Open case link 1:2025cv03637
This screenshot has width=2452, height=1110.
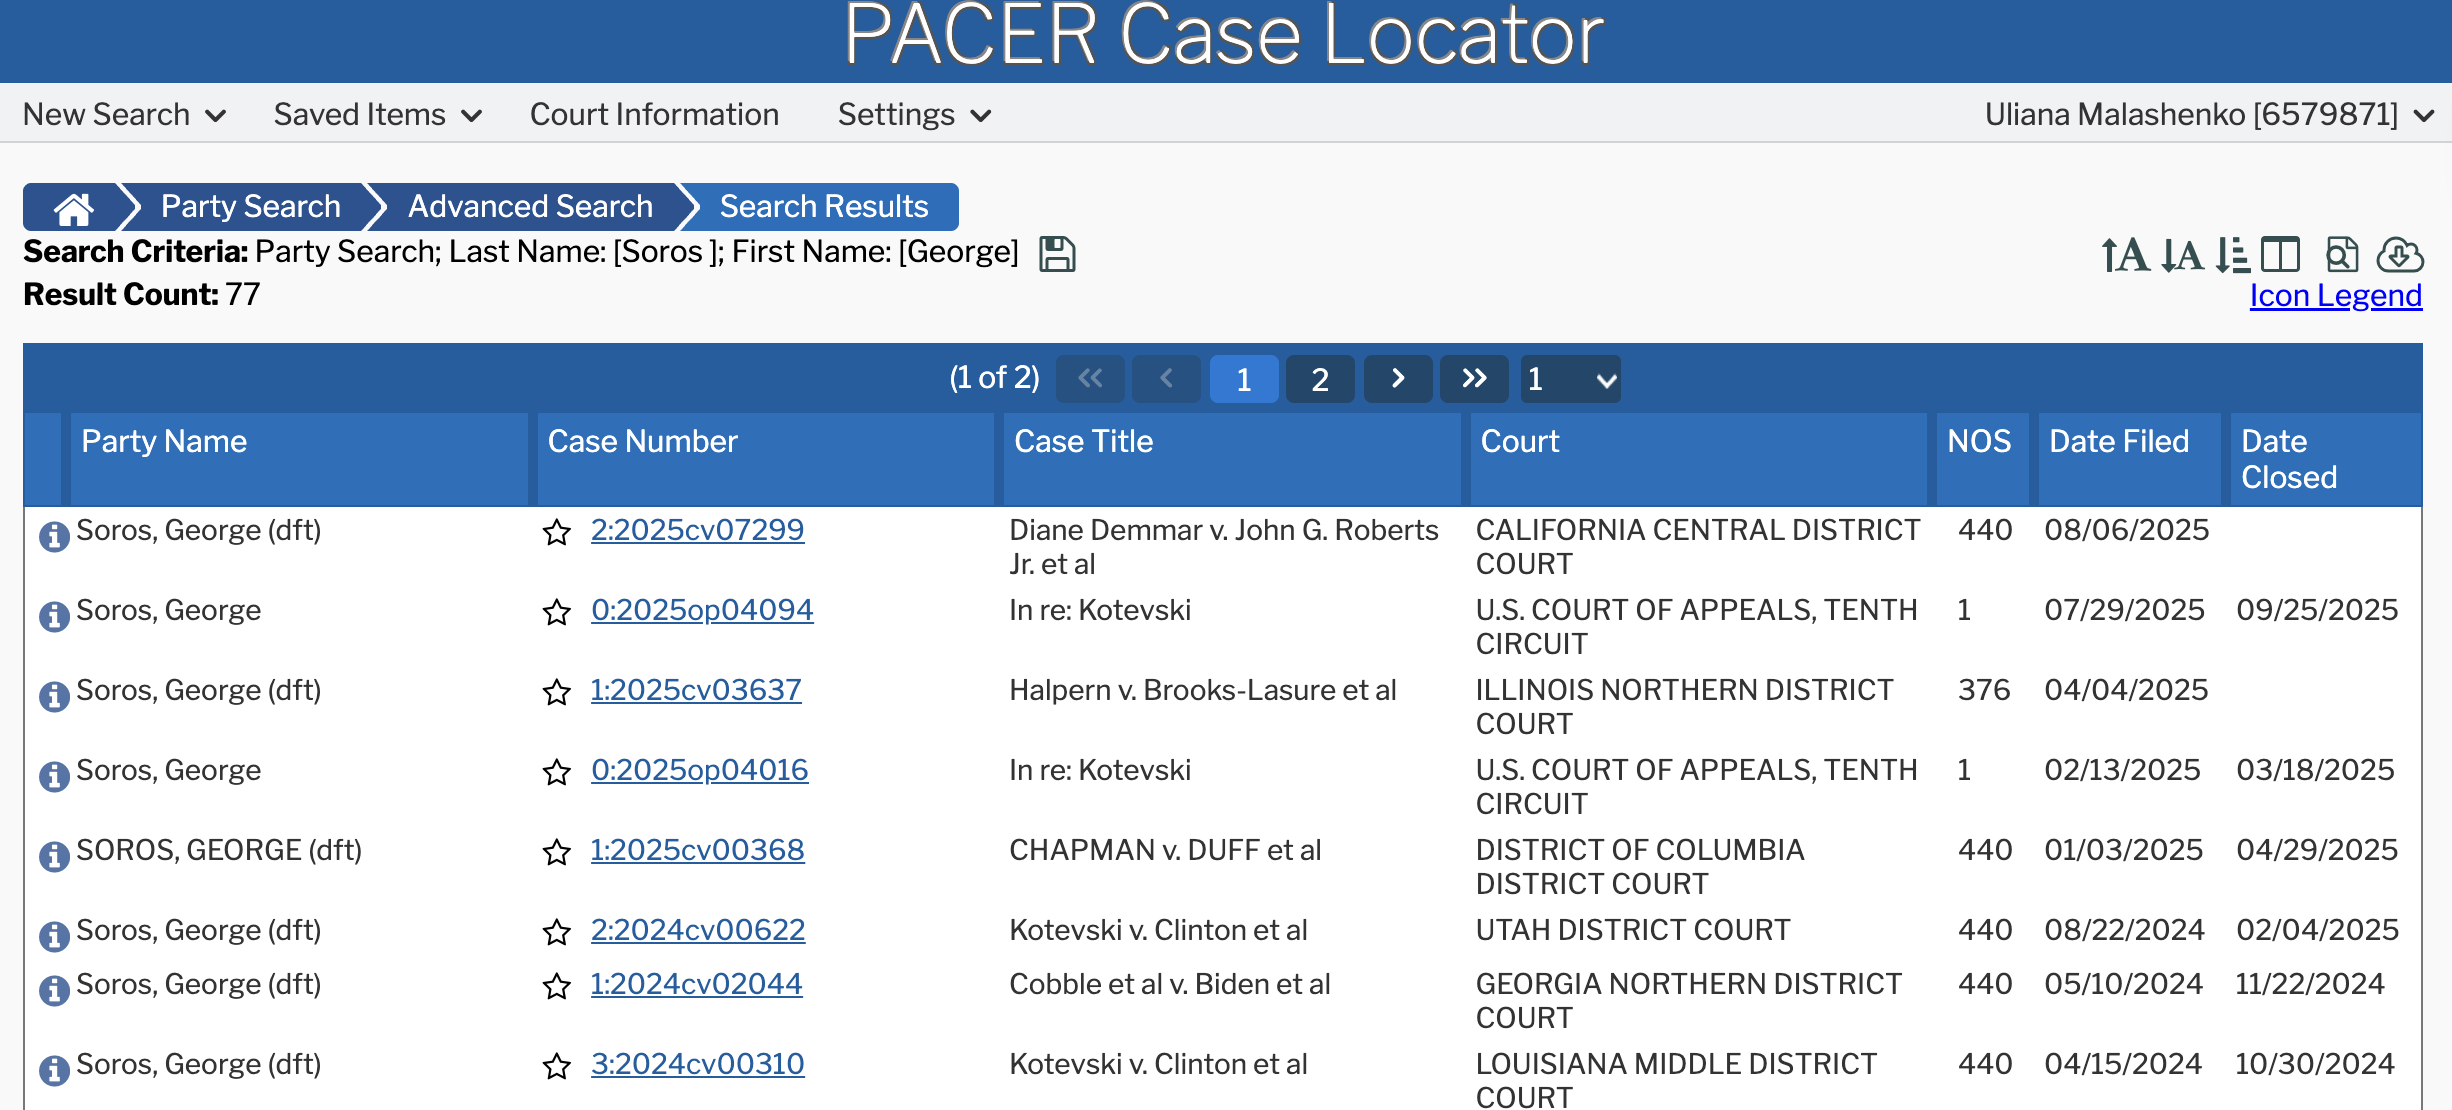click(696, 690)
